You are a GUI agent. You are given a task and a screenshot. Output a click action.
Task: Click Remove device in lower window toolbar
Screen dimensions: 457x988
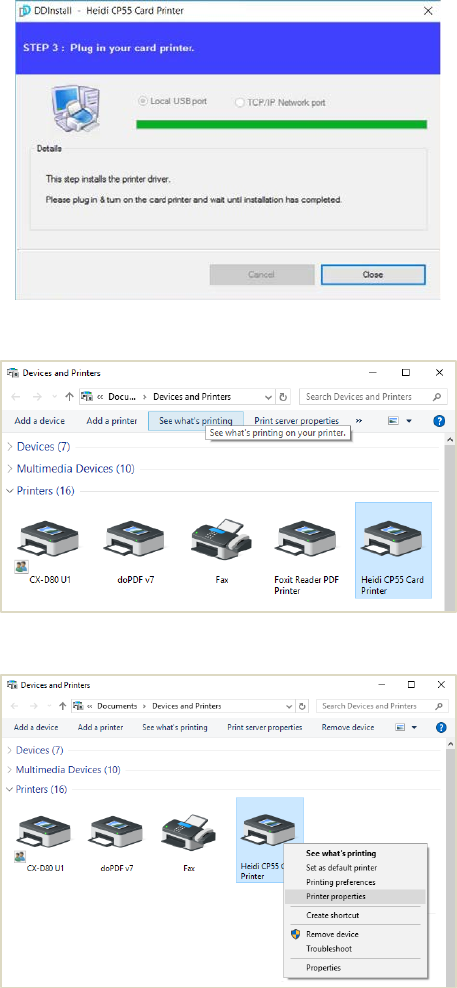click(348, 727)
